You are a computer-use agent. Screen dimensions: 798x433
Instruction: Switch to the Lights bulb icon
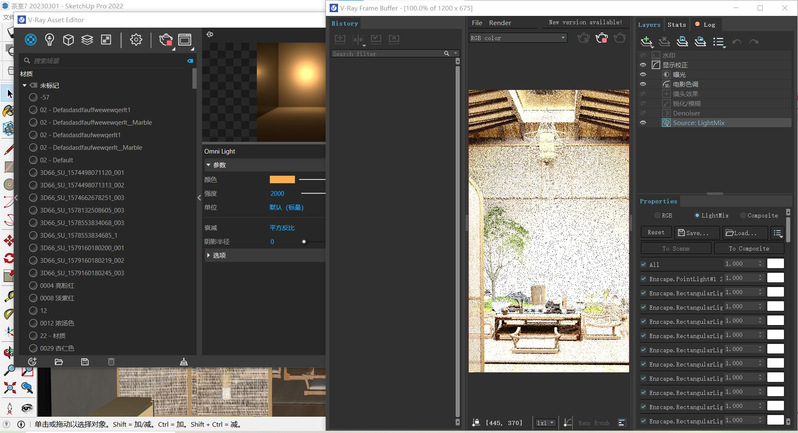tap(50, 40)
